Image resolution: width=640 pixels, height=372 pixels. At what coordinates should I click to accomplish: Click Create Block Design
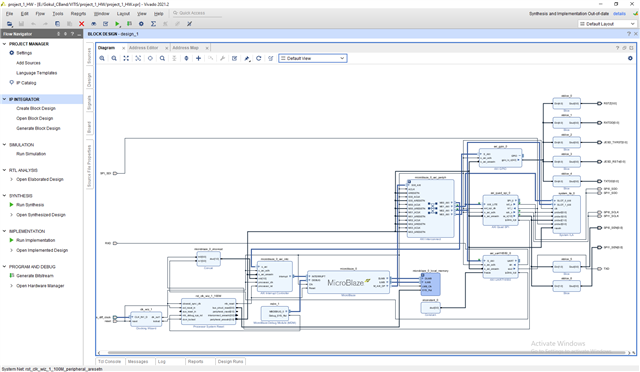(x=36, y=108)
